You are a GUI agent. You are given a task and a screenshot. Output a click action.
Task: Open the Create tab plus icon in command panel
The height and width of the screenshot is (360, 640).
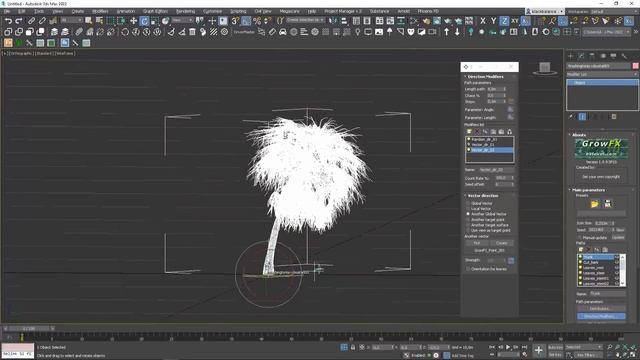tap(571, 56)
